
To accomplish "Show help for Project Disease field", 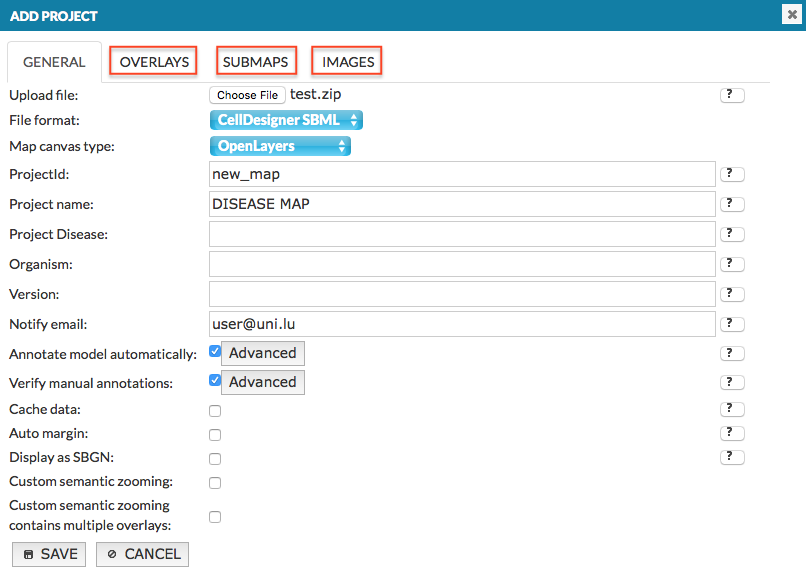I will (732, 234).
